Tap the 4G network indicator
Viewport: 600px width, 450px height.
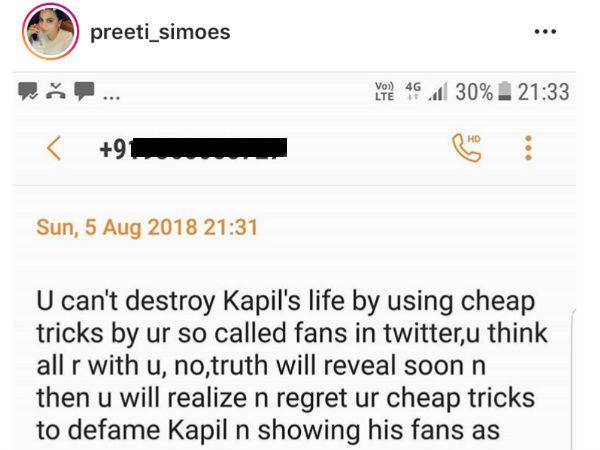(x=411, y=92)
